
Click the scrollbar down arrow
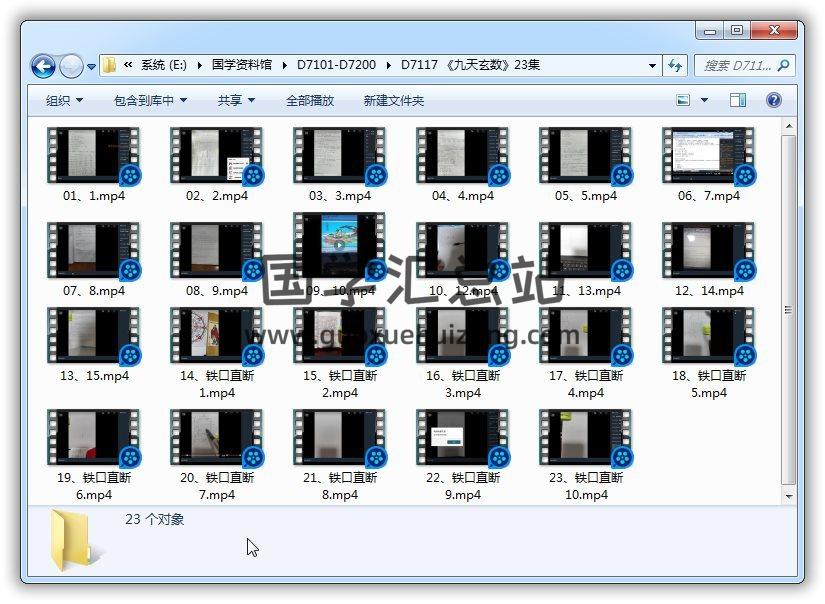point(789,496)
